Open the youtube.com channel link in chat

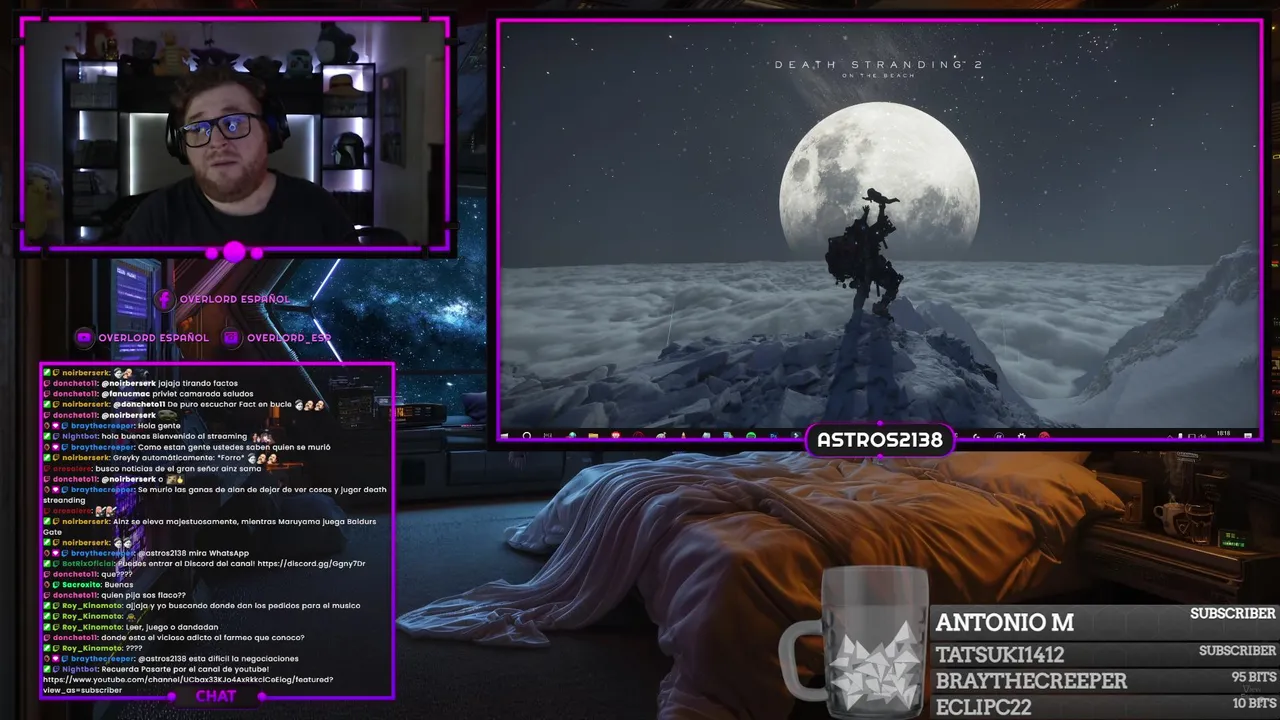188,685
